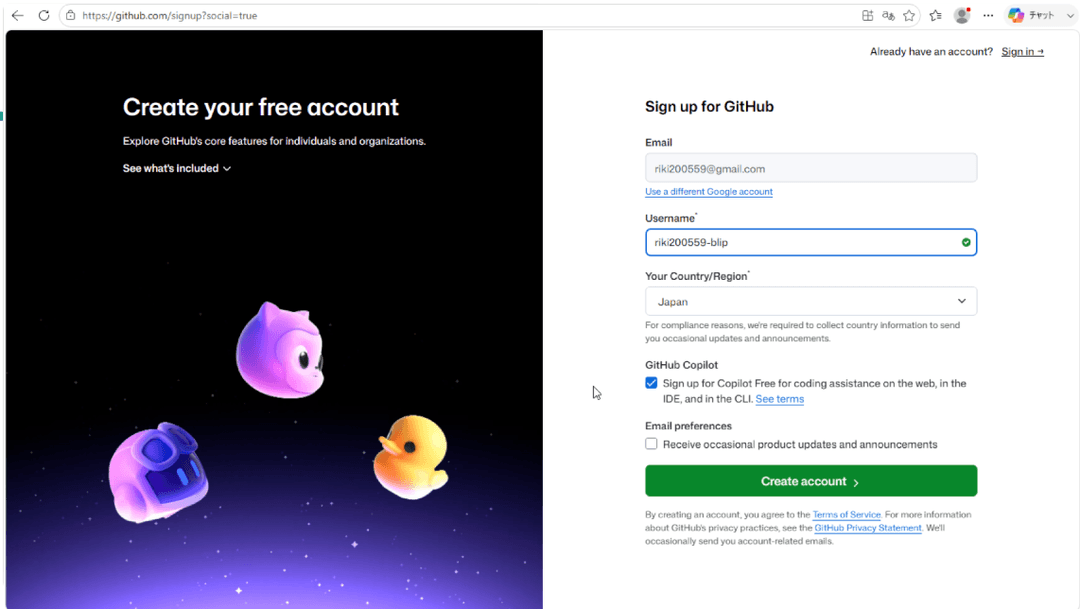Click the split screen icon in the address bar

(x=868, y=15)
